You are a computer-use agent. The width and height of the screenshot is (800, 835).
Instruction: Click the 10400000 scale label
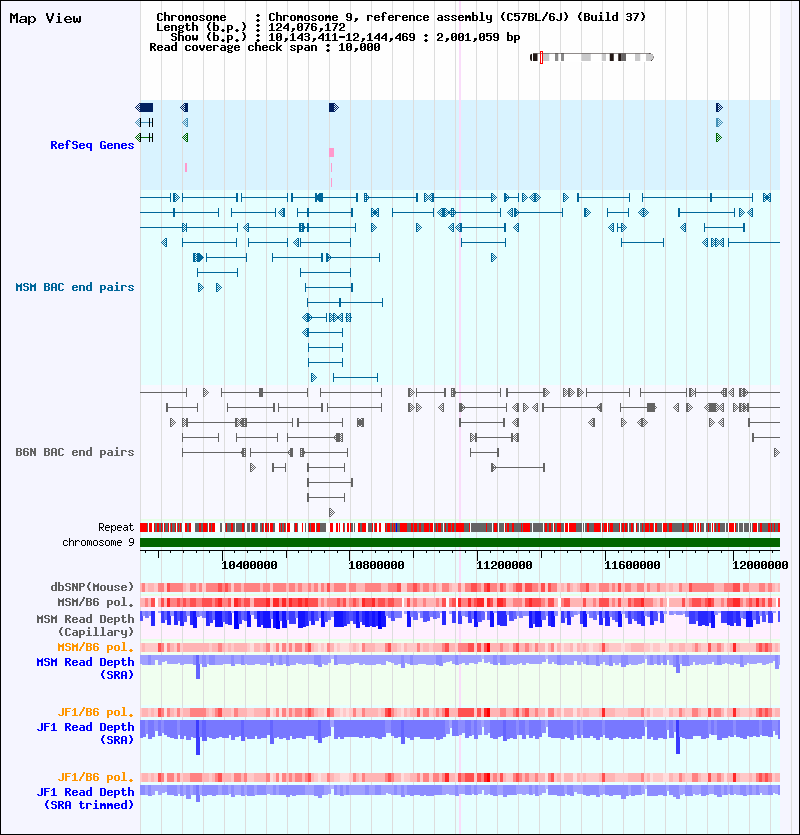coord(249,565)
